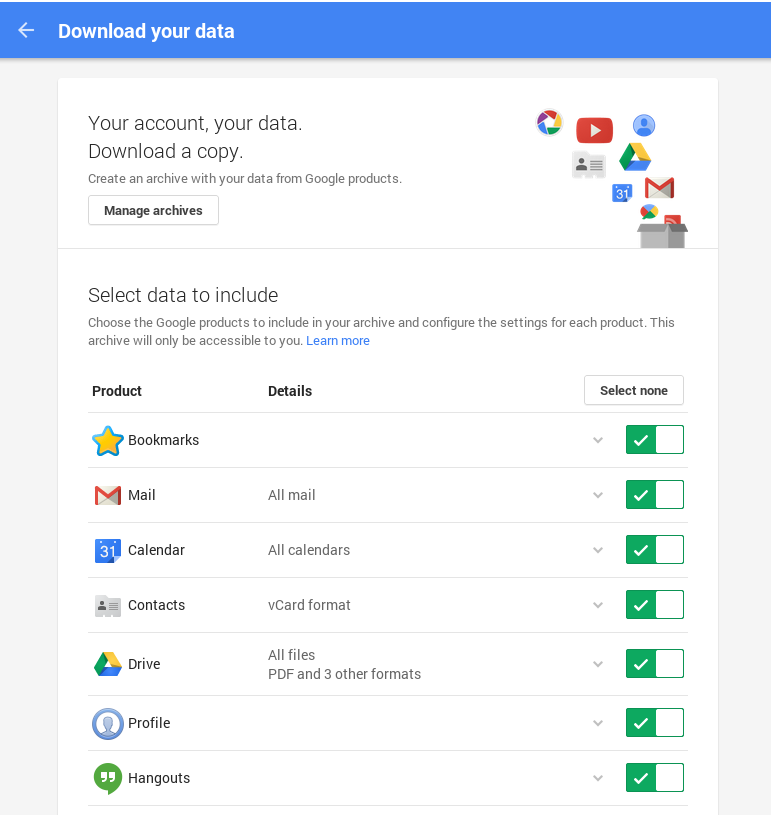Expand the Profile row chevron
Viewport: 771px width, 815px height.
point(598,723)
